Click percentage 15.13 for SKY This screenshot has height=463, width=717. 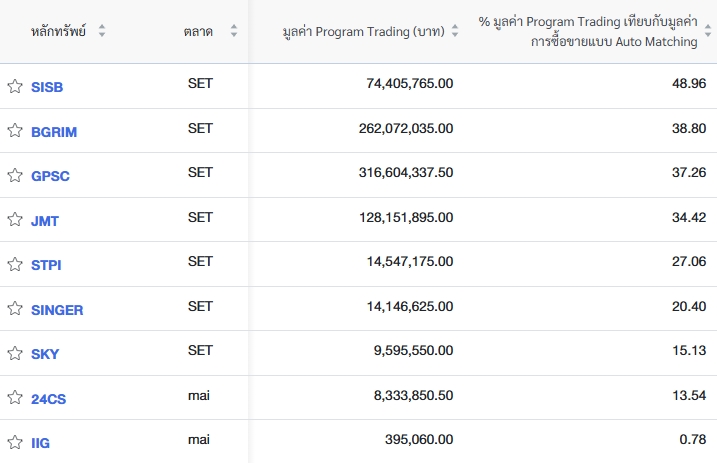(689, 351)
